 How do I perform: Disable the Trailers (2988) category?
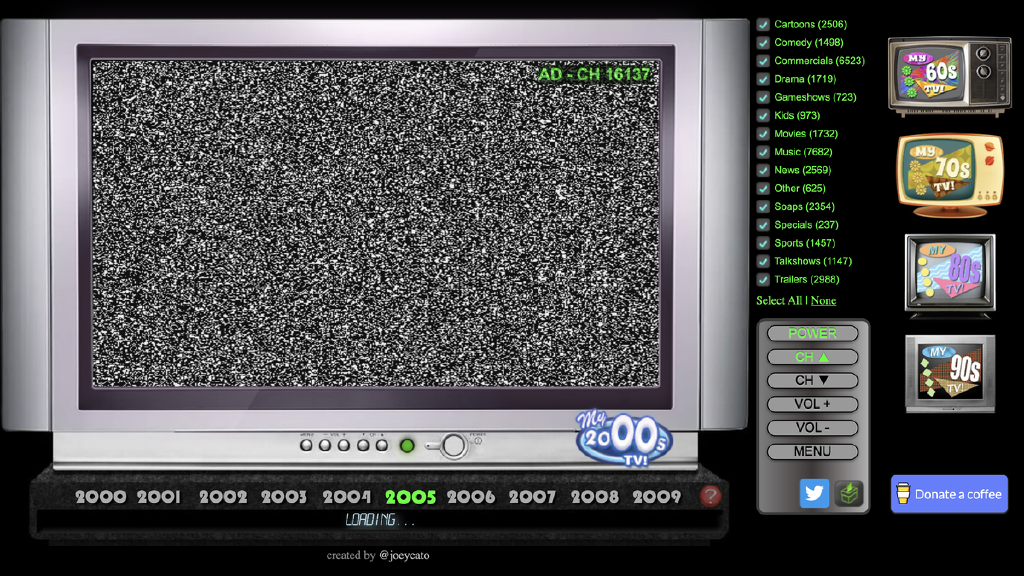point(763,280)
